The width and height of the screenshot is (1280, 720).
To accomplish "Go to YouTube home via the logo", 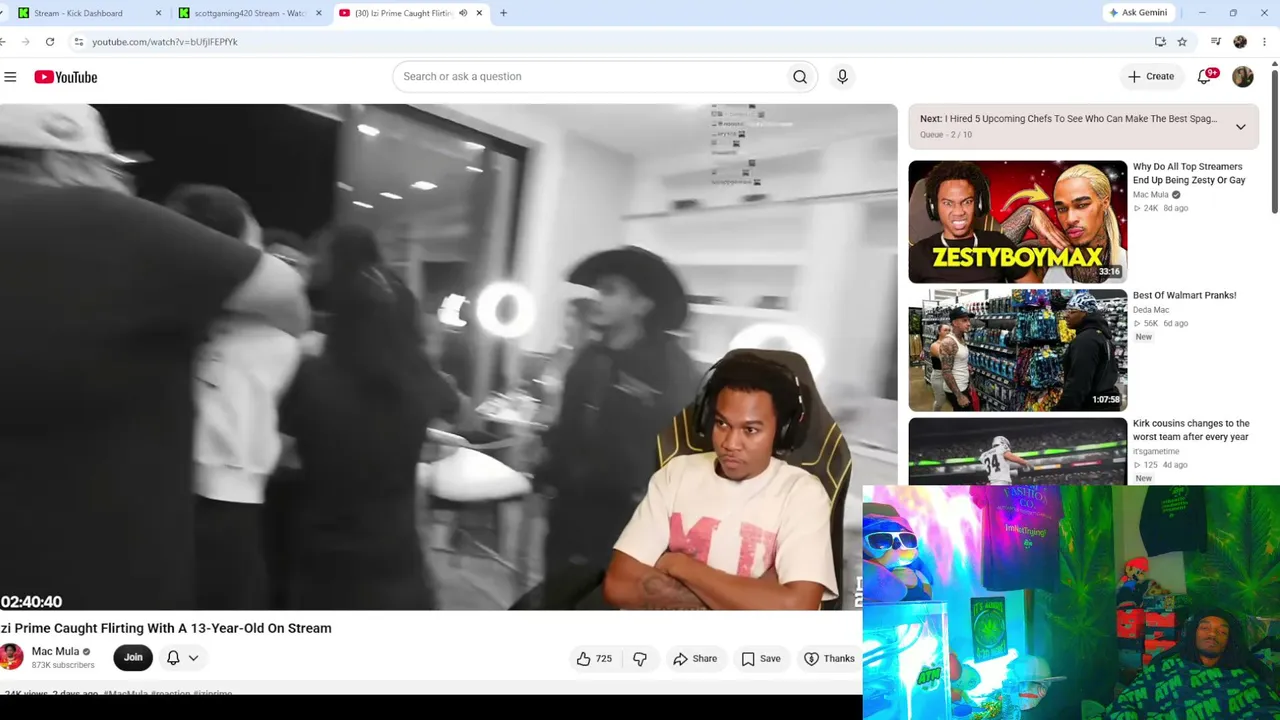I will tap(66, 77).
